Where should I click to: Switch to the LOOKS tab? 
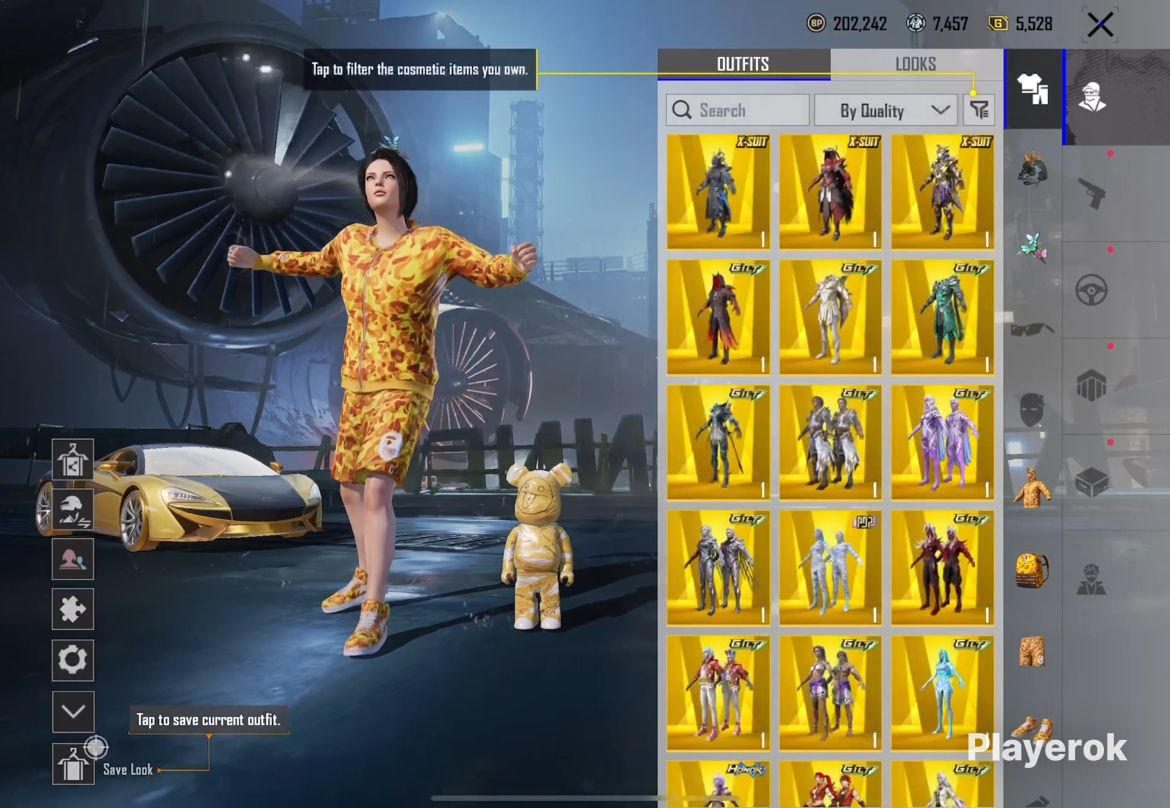916,64
